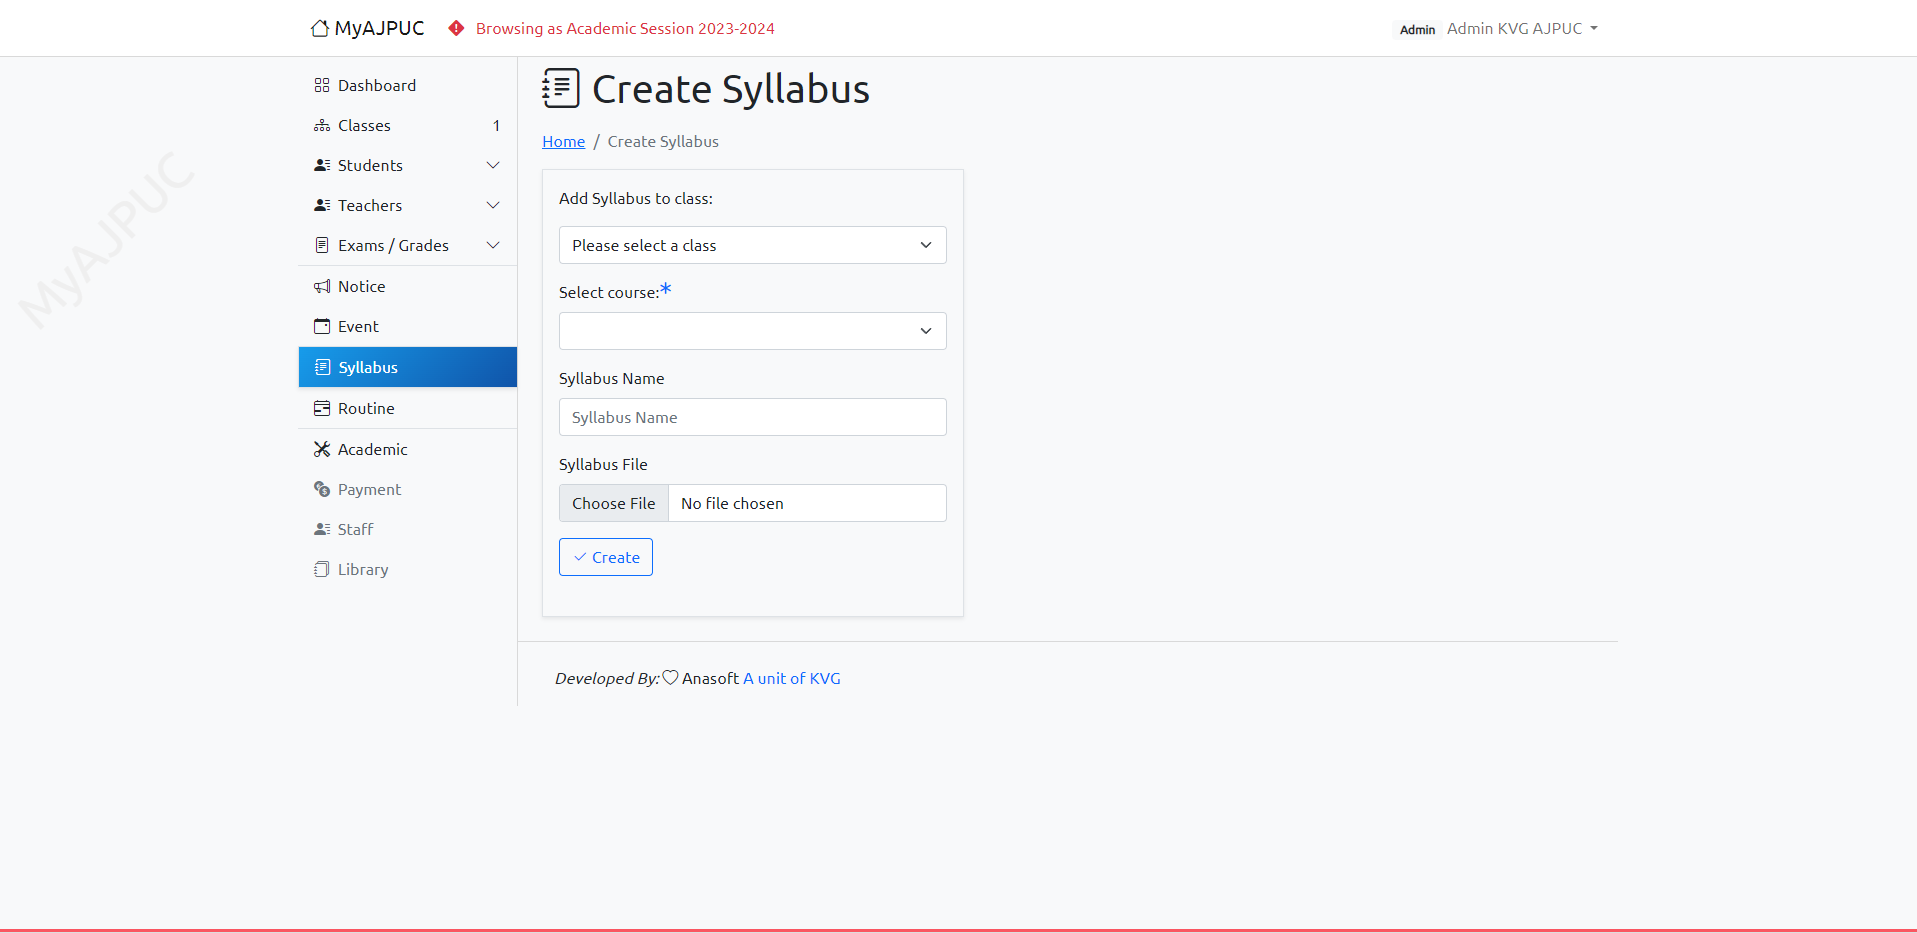Image resolution: width=1917 pixels, height=933 pixels.
Task: Click the 'Anasoft' footer text
Action: click(710, 678)
